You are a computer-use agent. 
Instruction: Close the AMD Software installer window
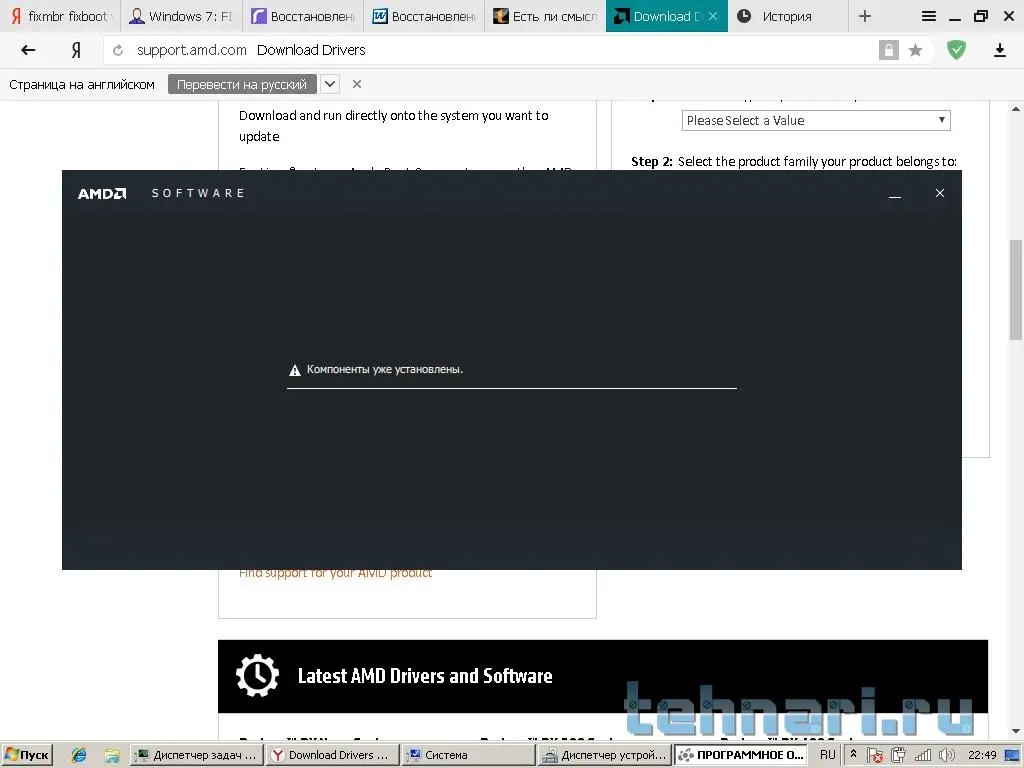tap(939, 193)
